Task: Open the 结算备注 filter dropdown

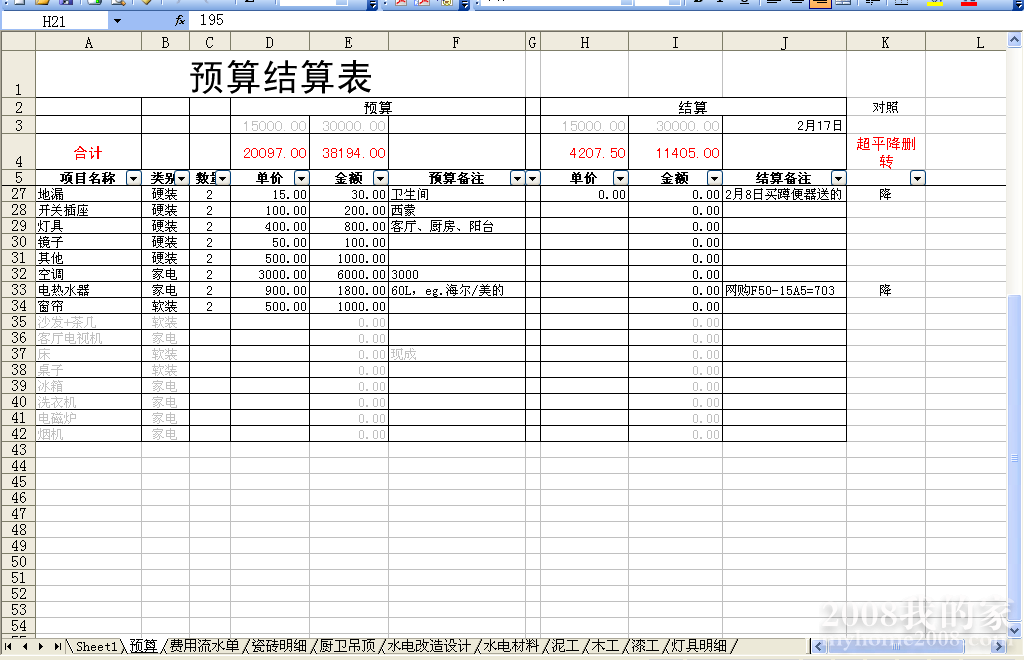Action: coord(838,178)
